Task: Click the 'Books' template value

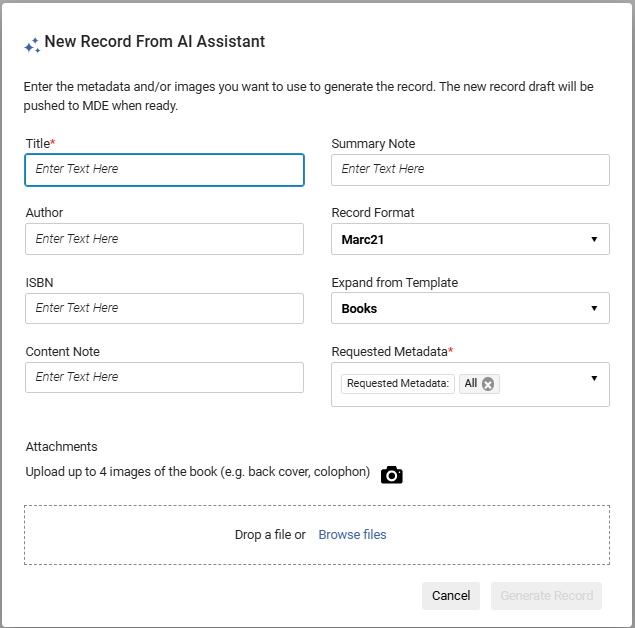Action: (x=359, y=309)
